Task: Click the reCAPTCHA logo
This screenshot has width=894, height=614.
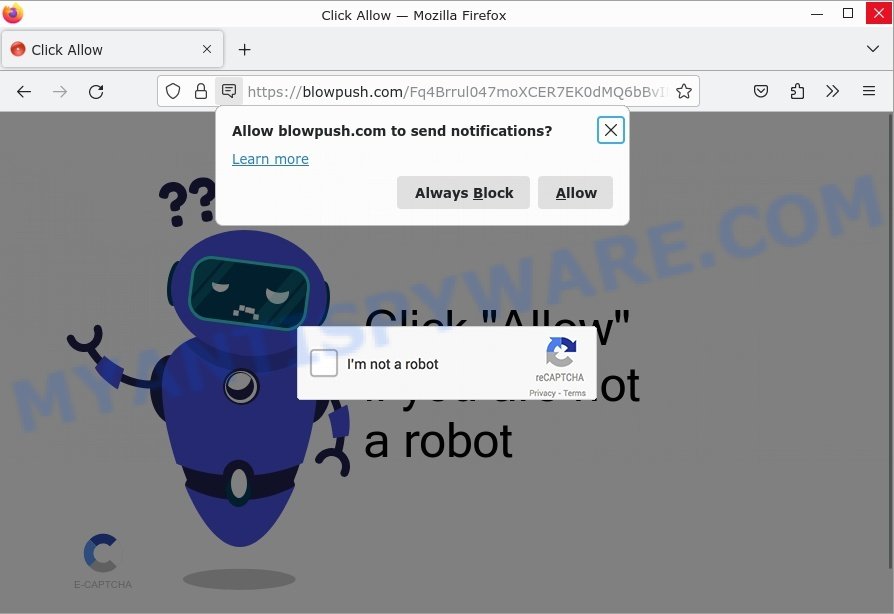Action: 561,352
